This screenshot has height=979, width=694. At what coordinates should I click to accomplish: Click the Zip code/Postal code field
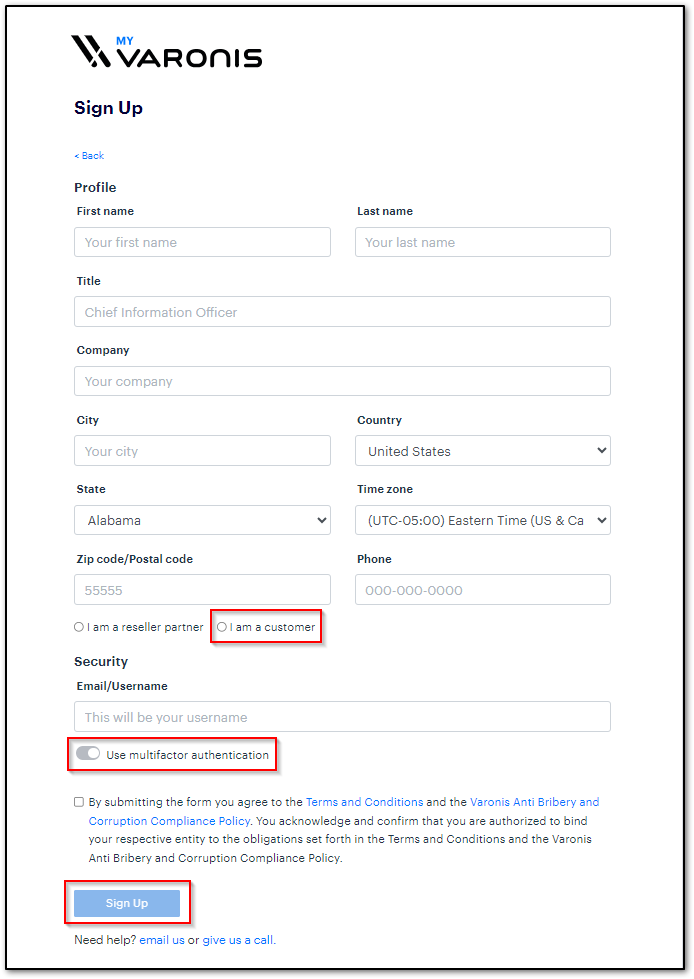[202, 590]
